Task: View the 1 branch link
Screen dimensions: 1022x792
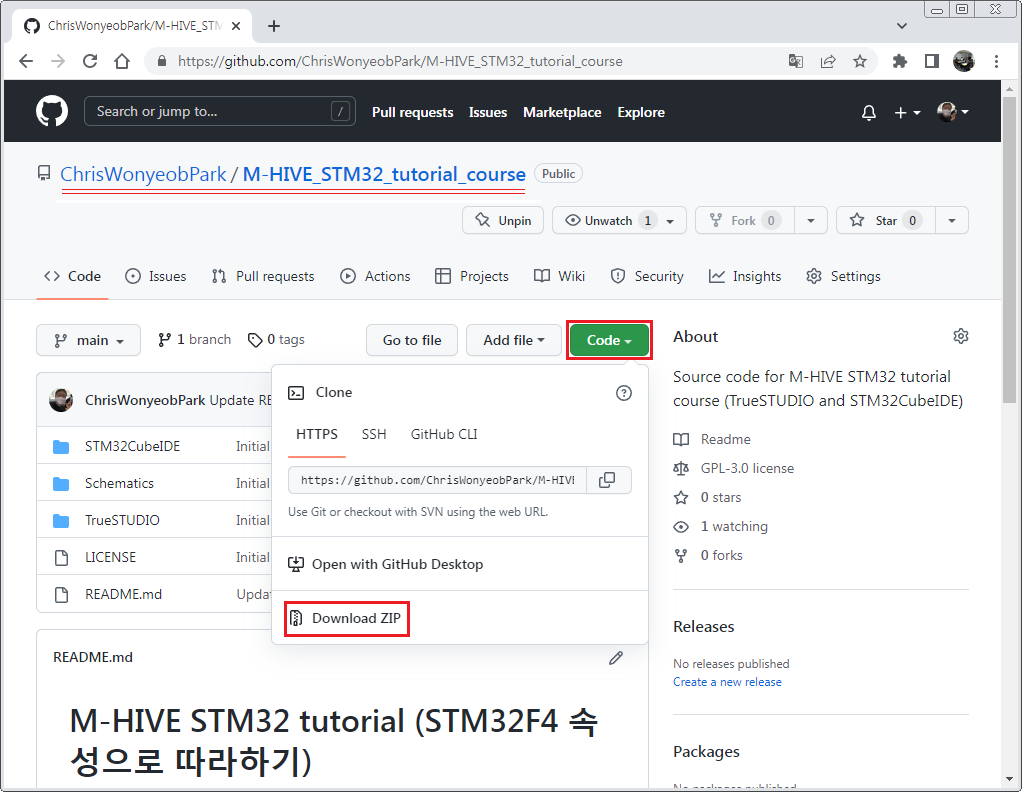Action: (194, 340)
